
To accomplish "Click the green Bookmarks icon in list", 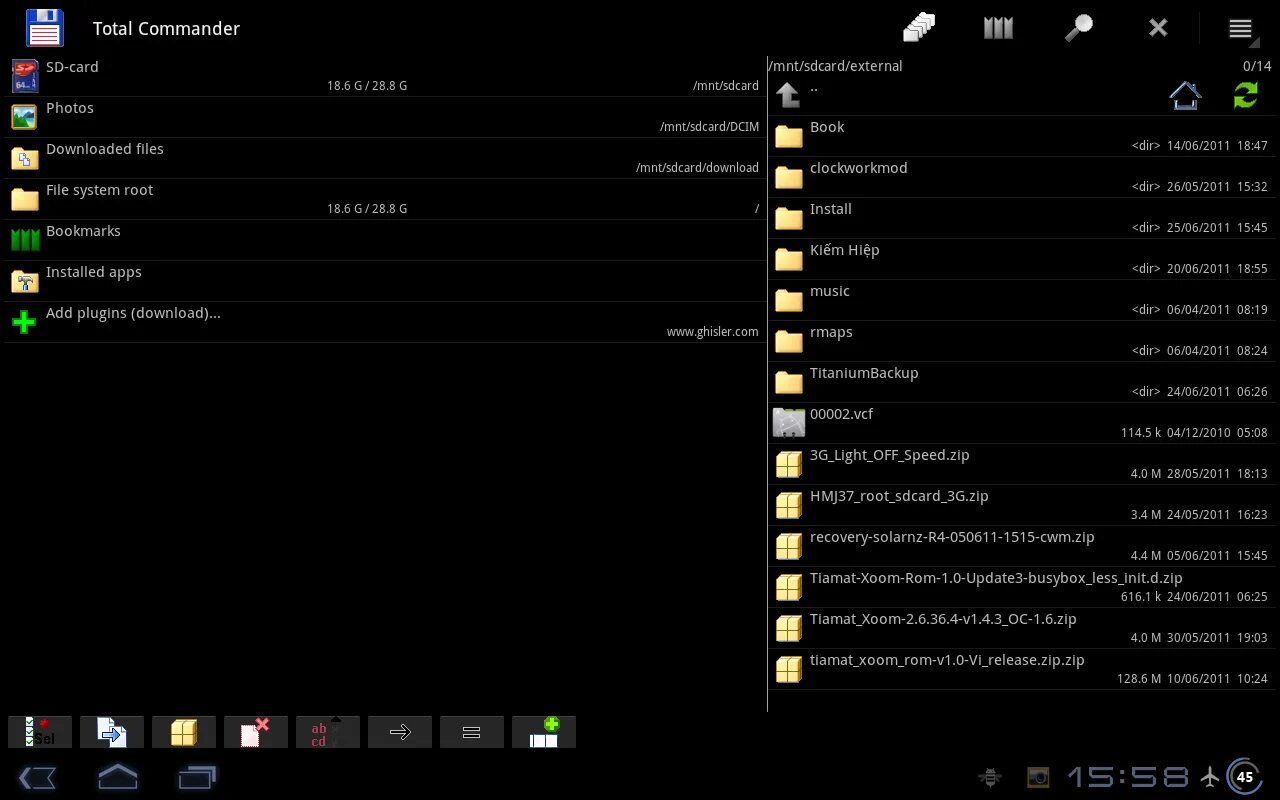I will [x=25, y=240].
